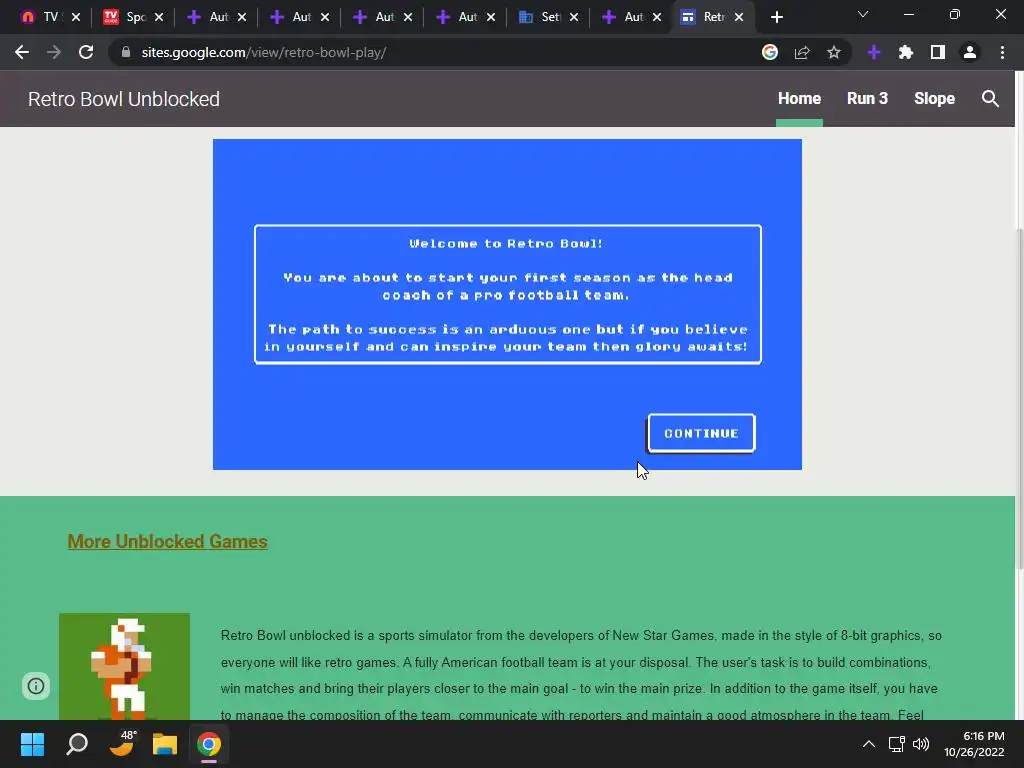Open the Chrome profile avatar

(x=970, y=52)
